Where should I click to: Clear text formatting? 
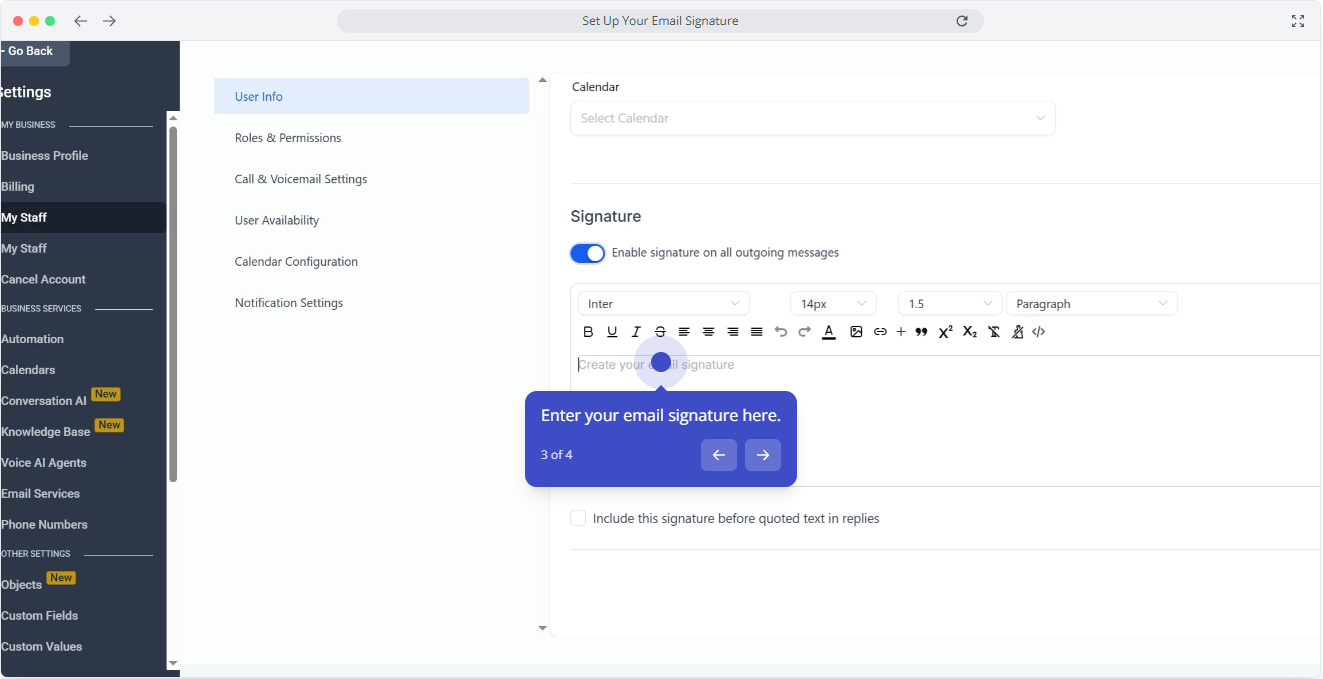coord(994,332)
